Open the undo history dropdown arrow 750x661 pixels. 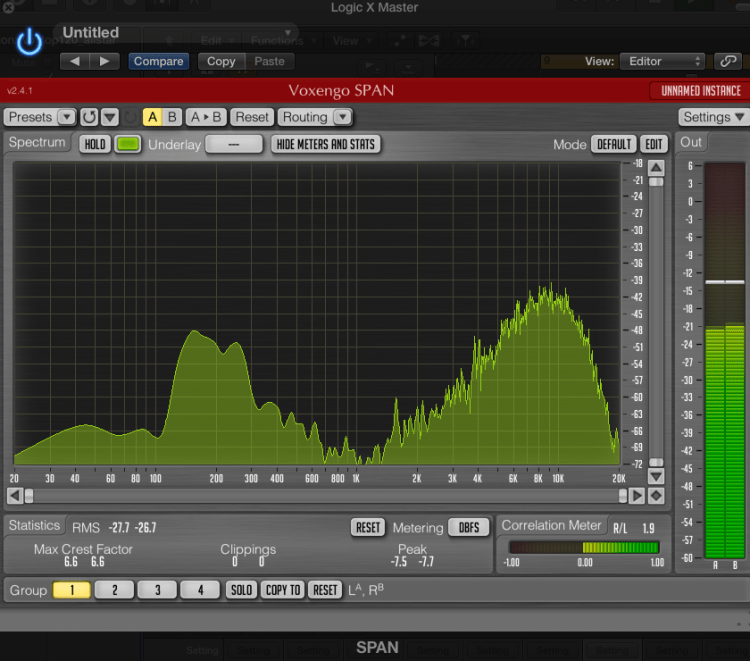point(110,117)
